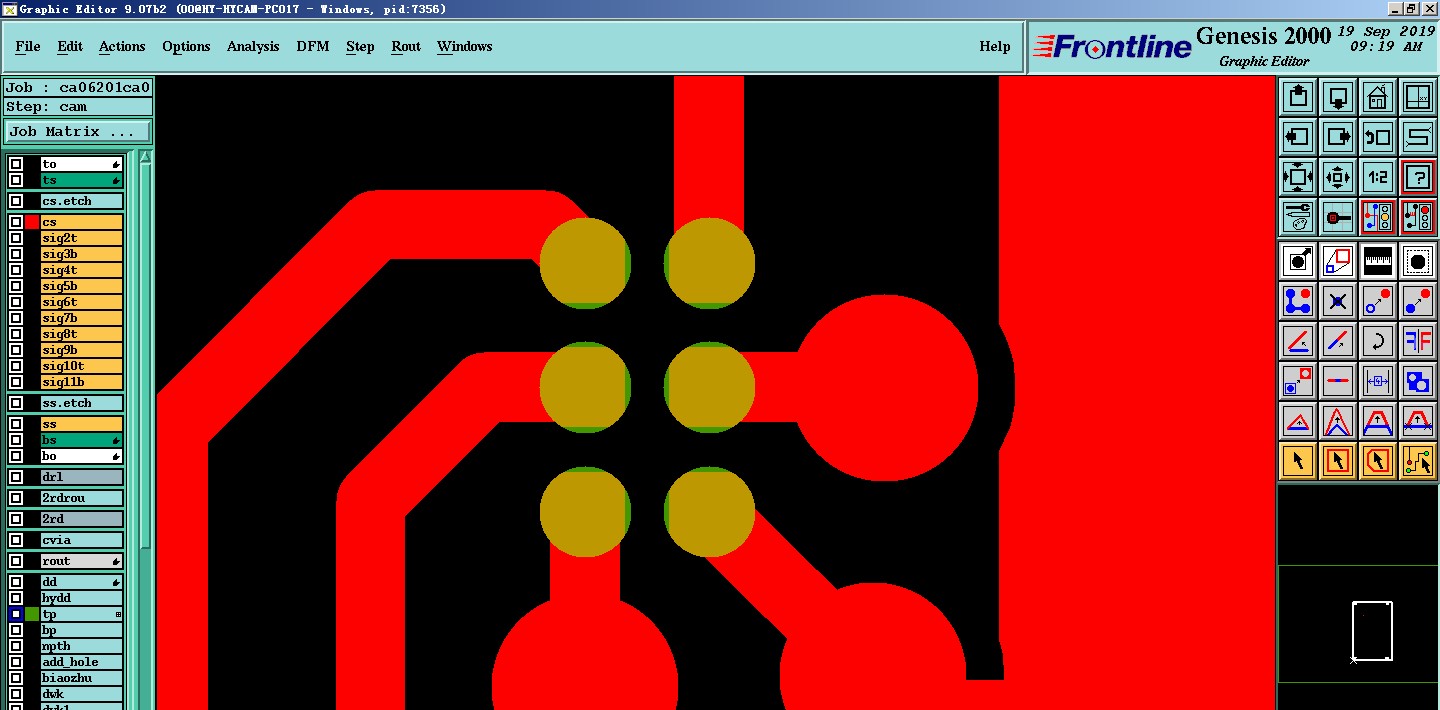
Task: Select the cs.etch layer name
Action: coord(82,201)
